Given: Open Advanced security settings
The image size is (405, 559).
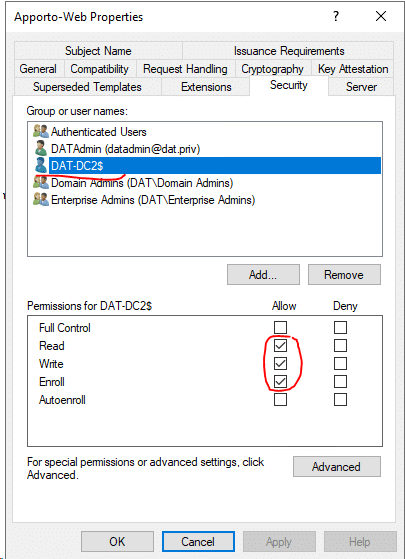Looking at the screenshot, I should [337, 466].
